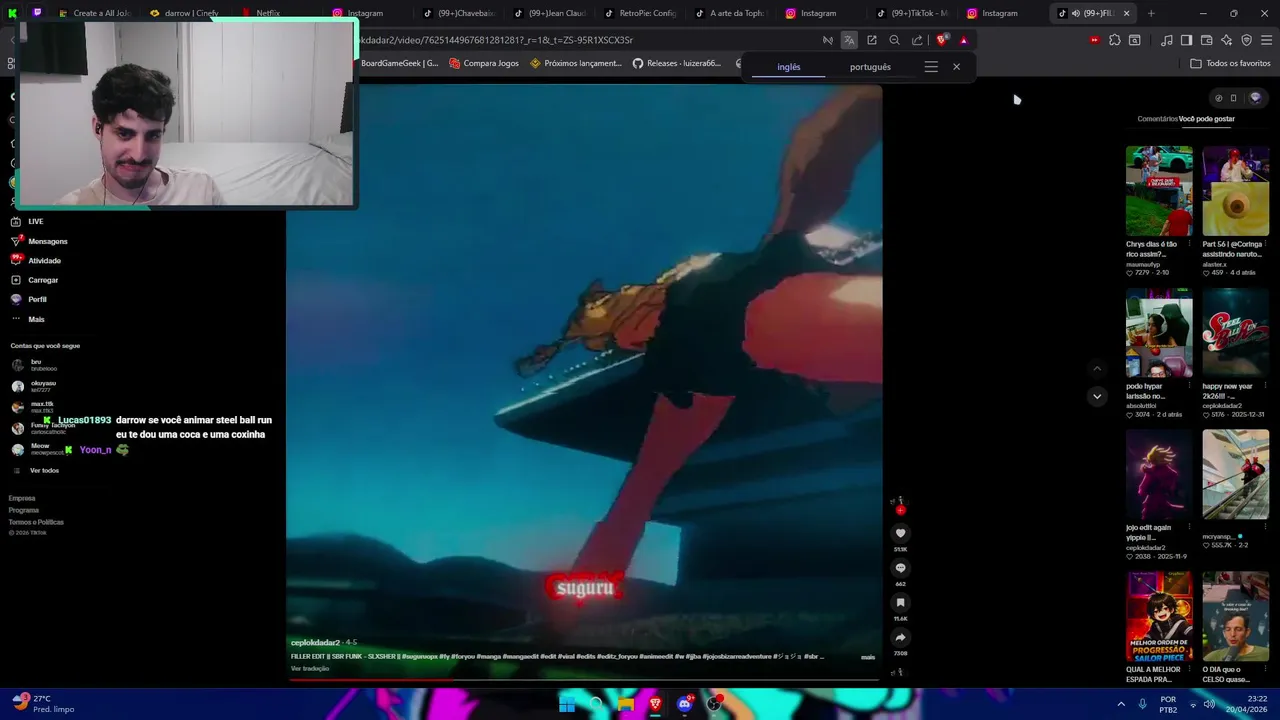This screenshot has height=720, width=1280.
Task: Open a new browser tab
Action: pyautogui.click(x=1151, y=13)
